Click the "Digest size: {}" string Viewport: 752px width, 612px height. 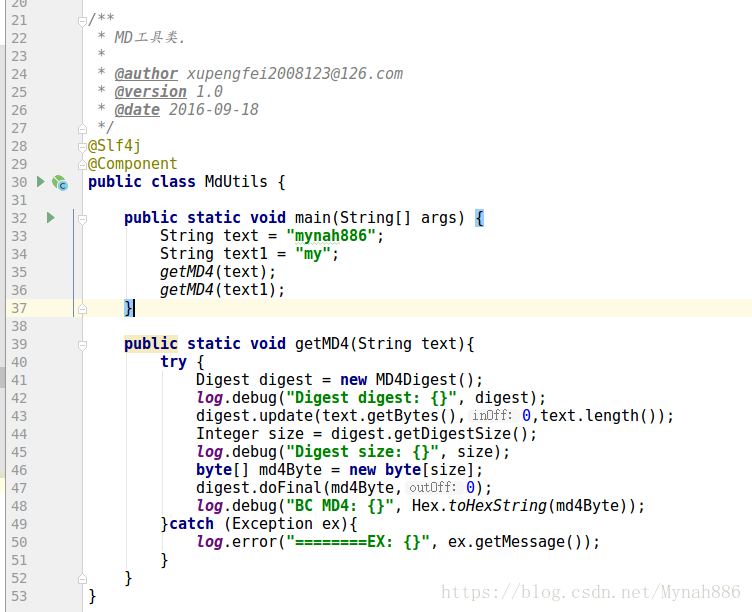[x=362, y=452]
